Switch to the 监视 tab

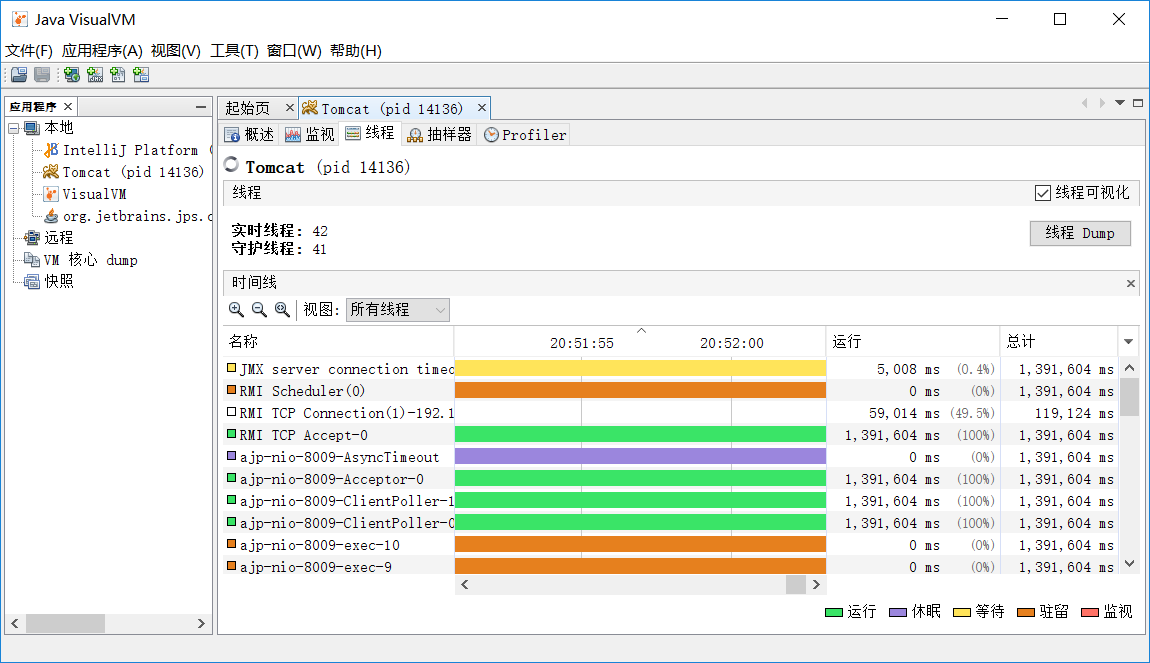point(310,135)
